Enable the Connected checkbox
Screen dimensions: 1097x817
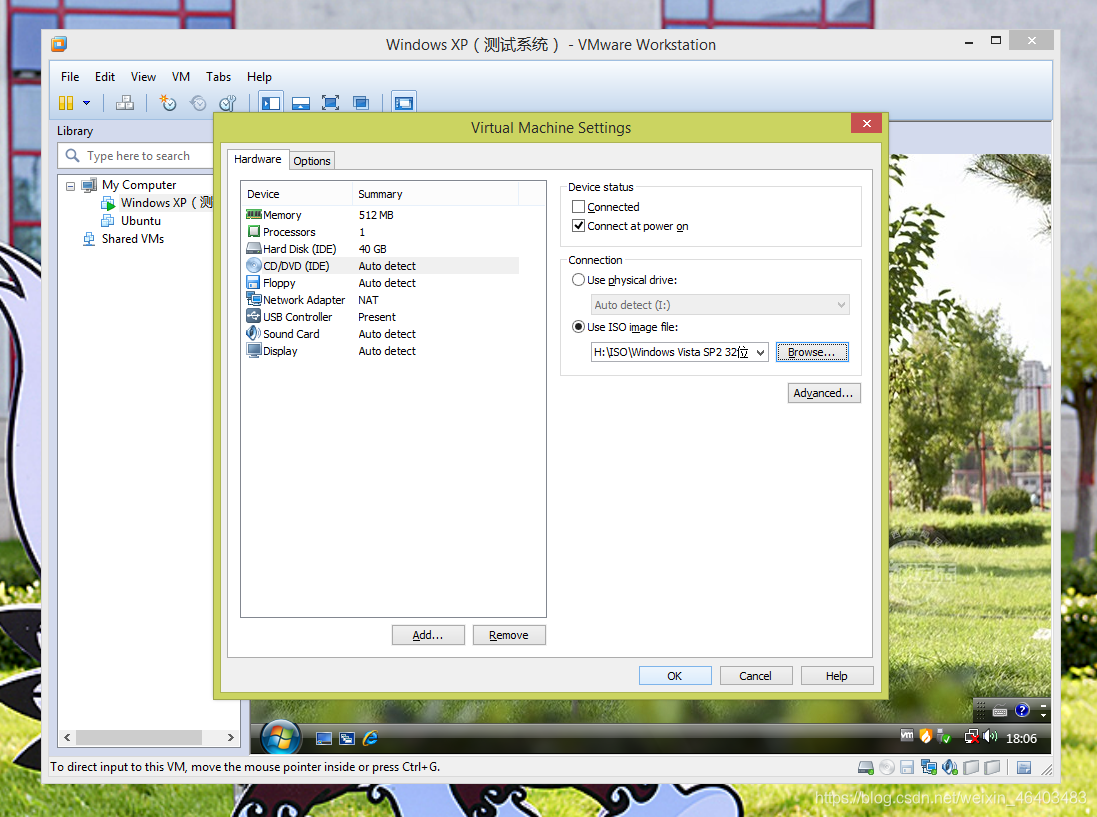(x=579, y=207)
